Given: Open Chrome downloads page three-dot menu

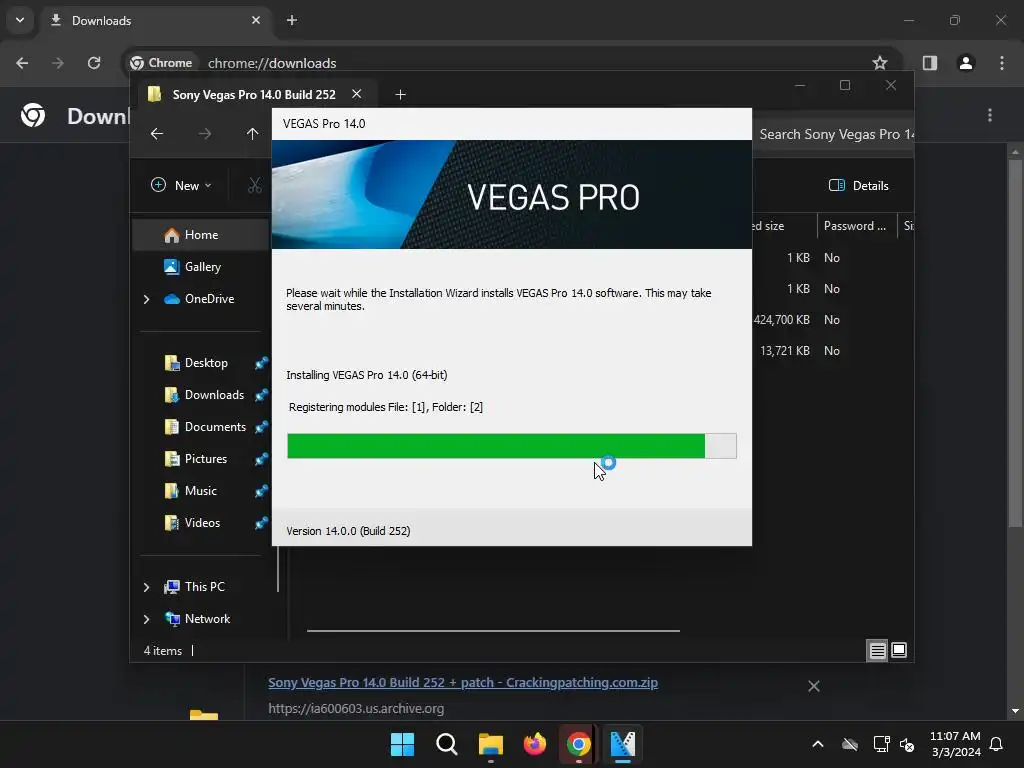Looking at the screenshot, I should (x=990, y=116).
